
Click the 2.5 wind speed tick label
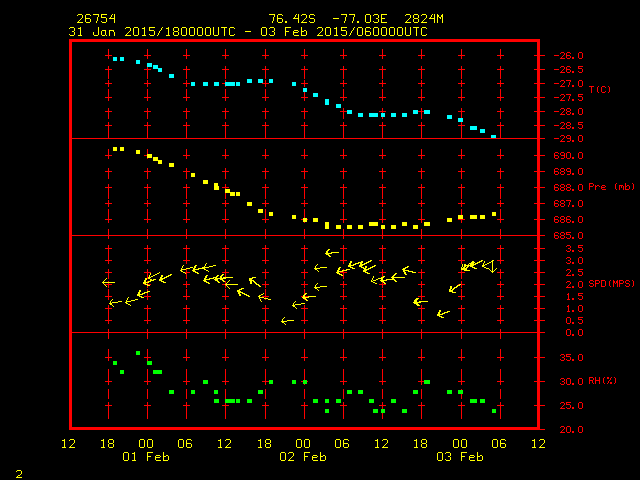(x=574, y=273)
